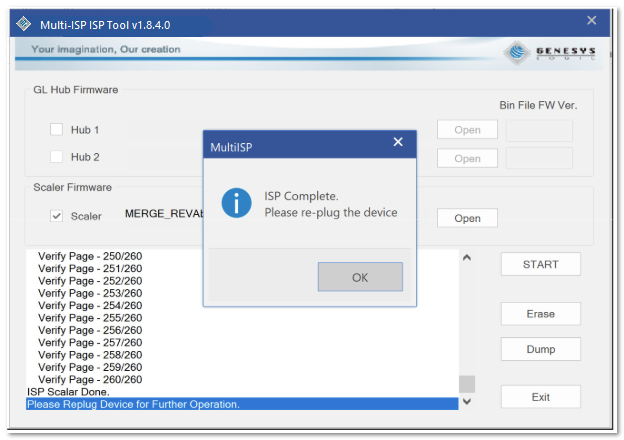Click the log scrollbar up arrow
The image size is (624, 440).
(x=467, y=258)
